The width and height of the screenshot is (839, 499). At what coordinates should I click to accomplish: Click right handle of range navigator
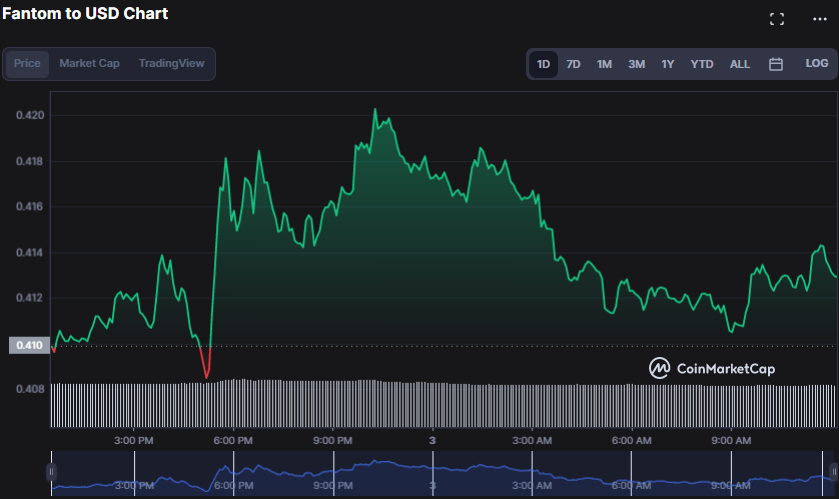(x=834, y=472)
